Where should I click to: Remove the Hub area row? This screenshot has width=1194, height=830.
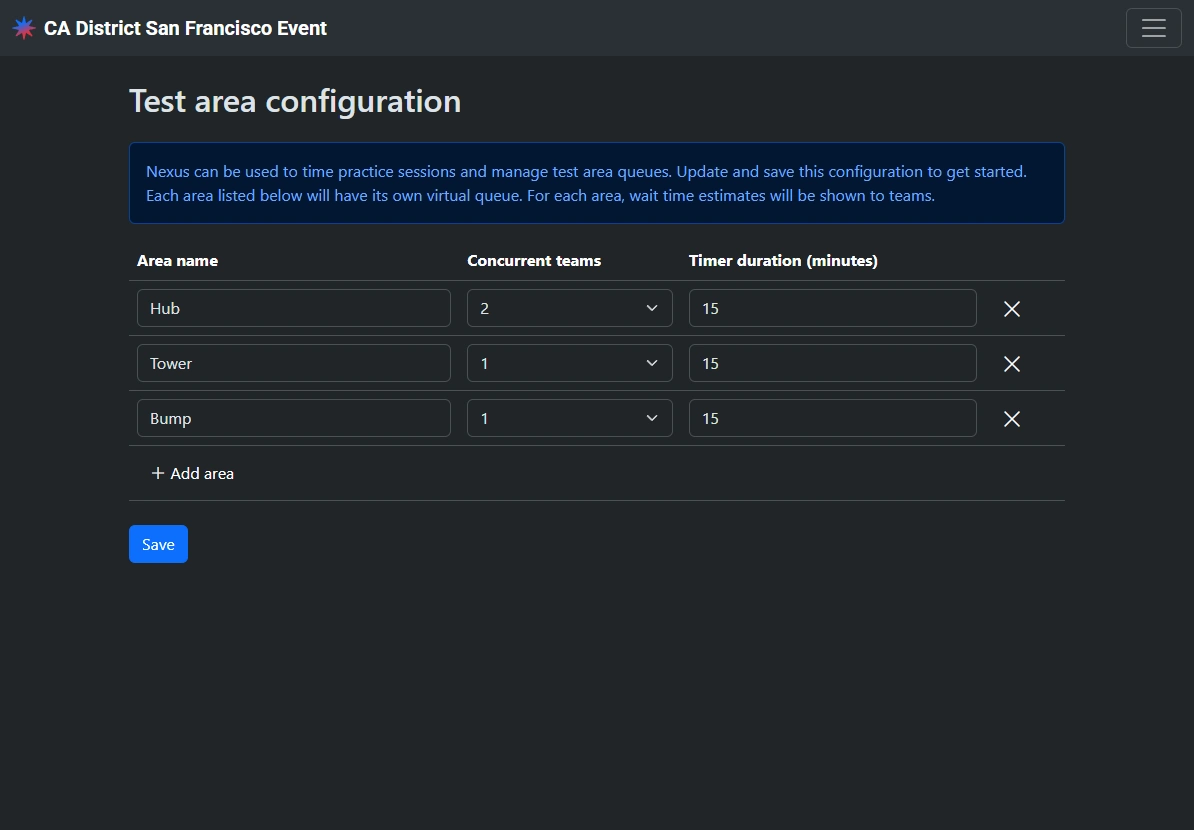point(1011,309)
